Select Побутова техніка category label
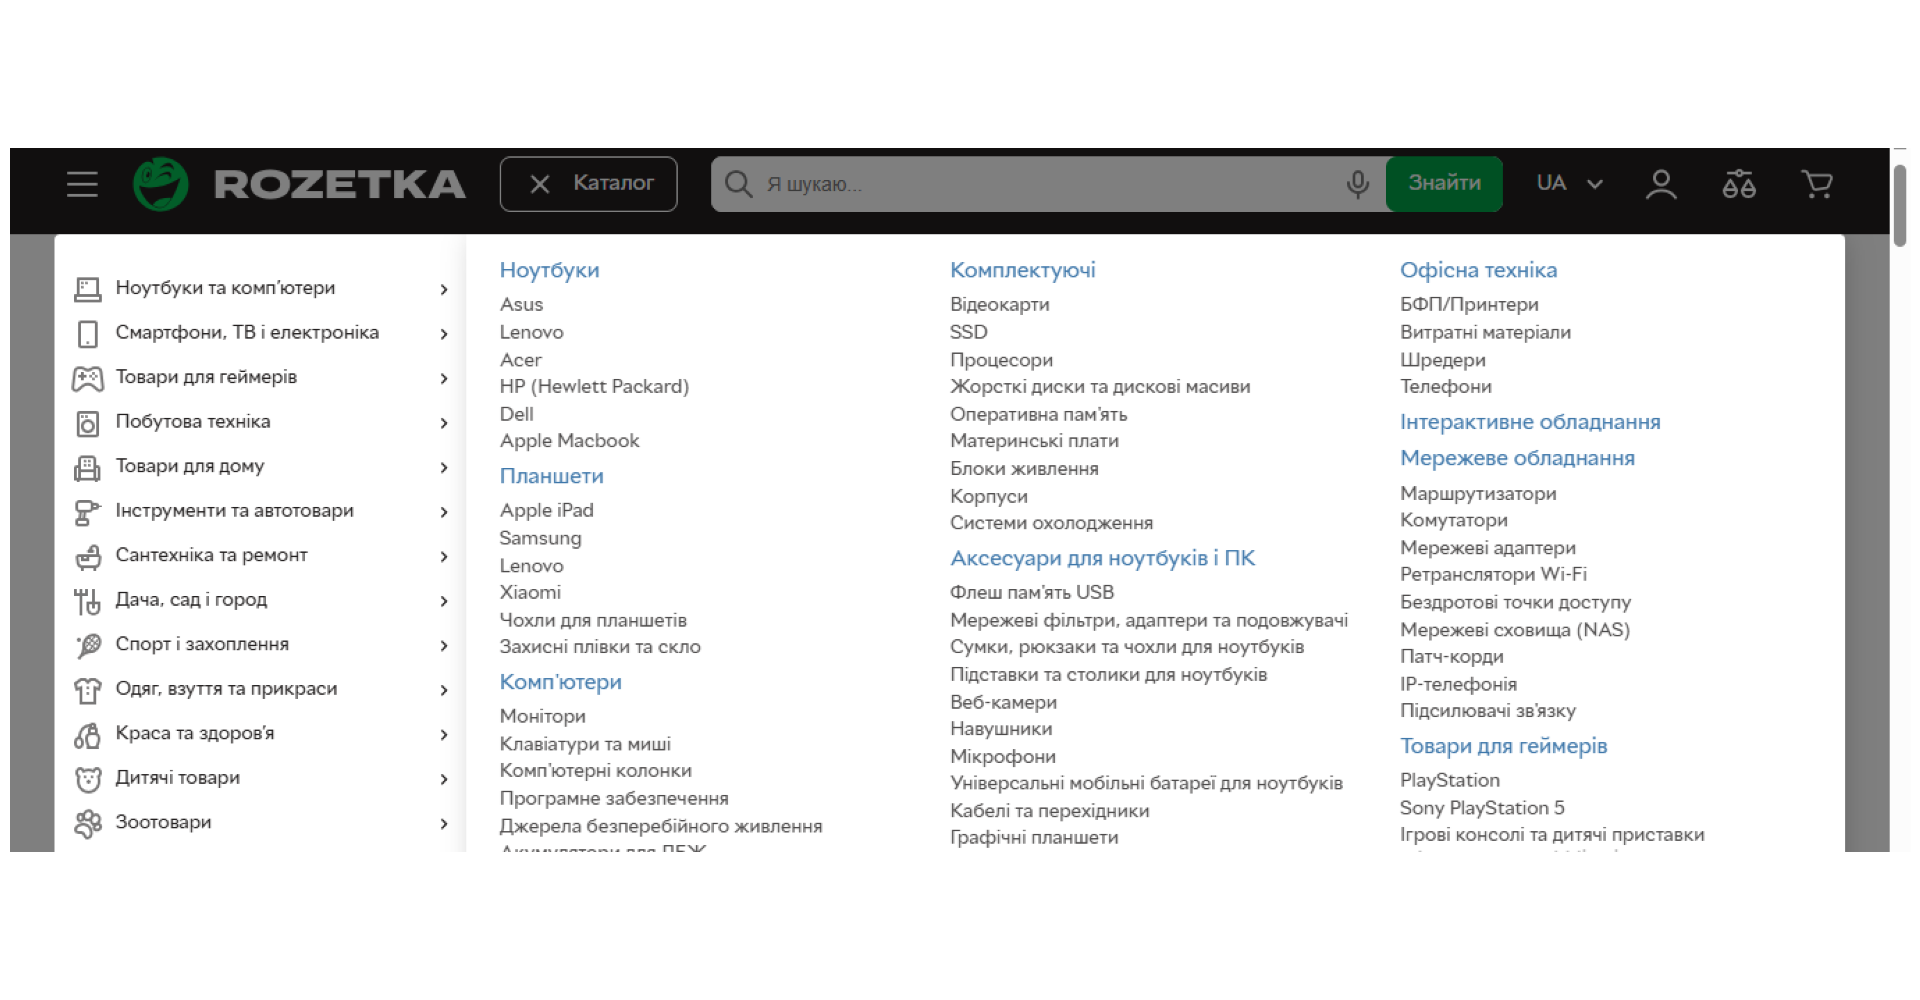Image resolution: width=1920 pixels, height=1000 pixels. coord(193,422)
